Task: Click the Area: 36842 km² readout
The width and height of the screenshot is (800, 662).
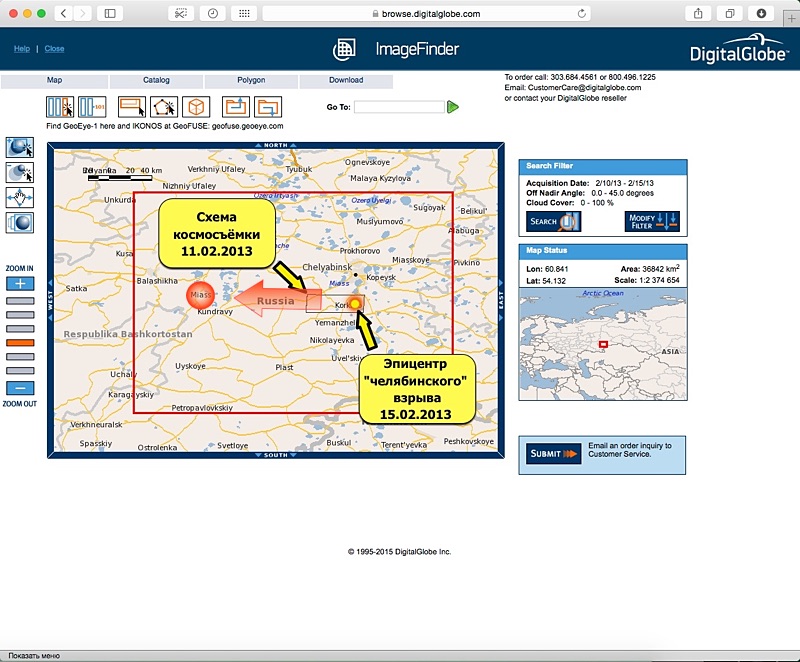Action: tap(650, 268)
